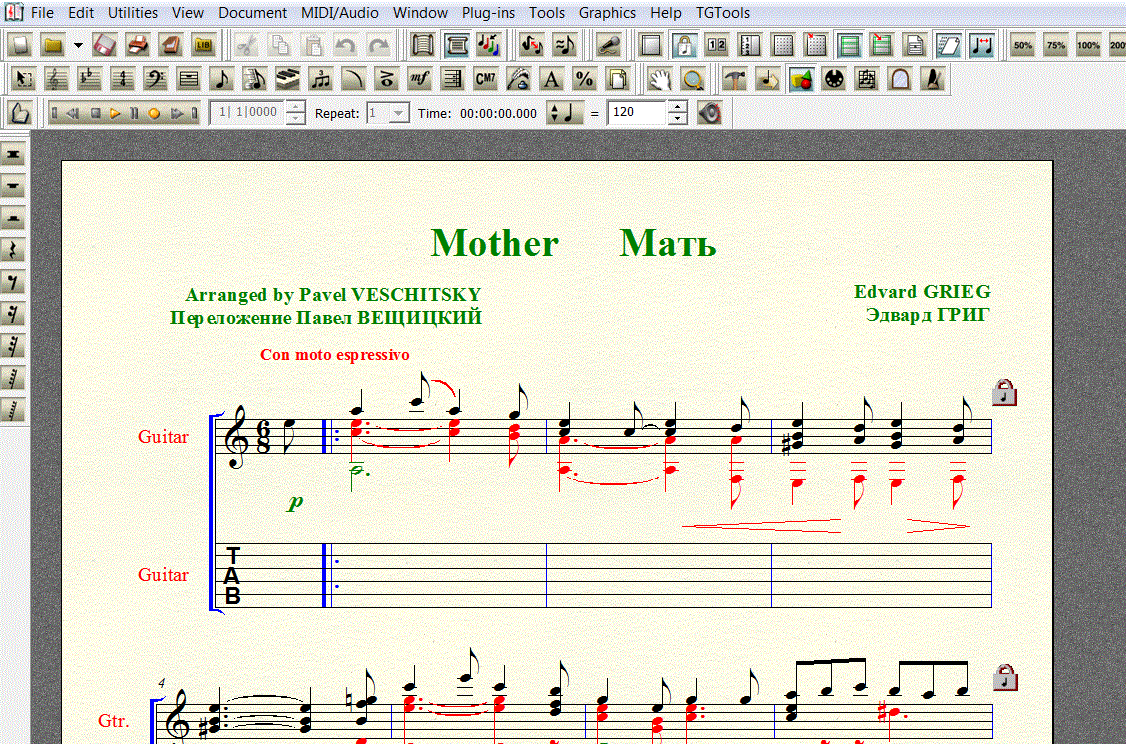
Task: Select the Zoom magnifier tool
Action: 692,78
